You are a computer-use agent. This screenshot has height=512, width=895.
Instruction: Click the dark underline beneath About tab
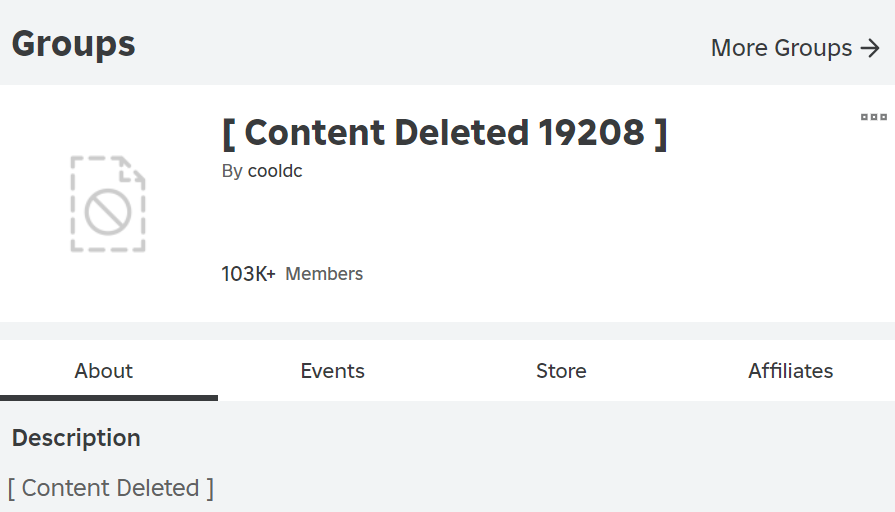coord(109,398)
